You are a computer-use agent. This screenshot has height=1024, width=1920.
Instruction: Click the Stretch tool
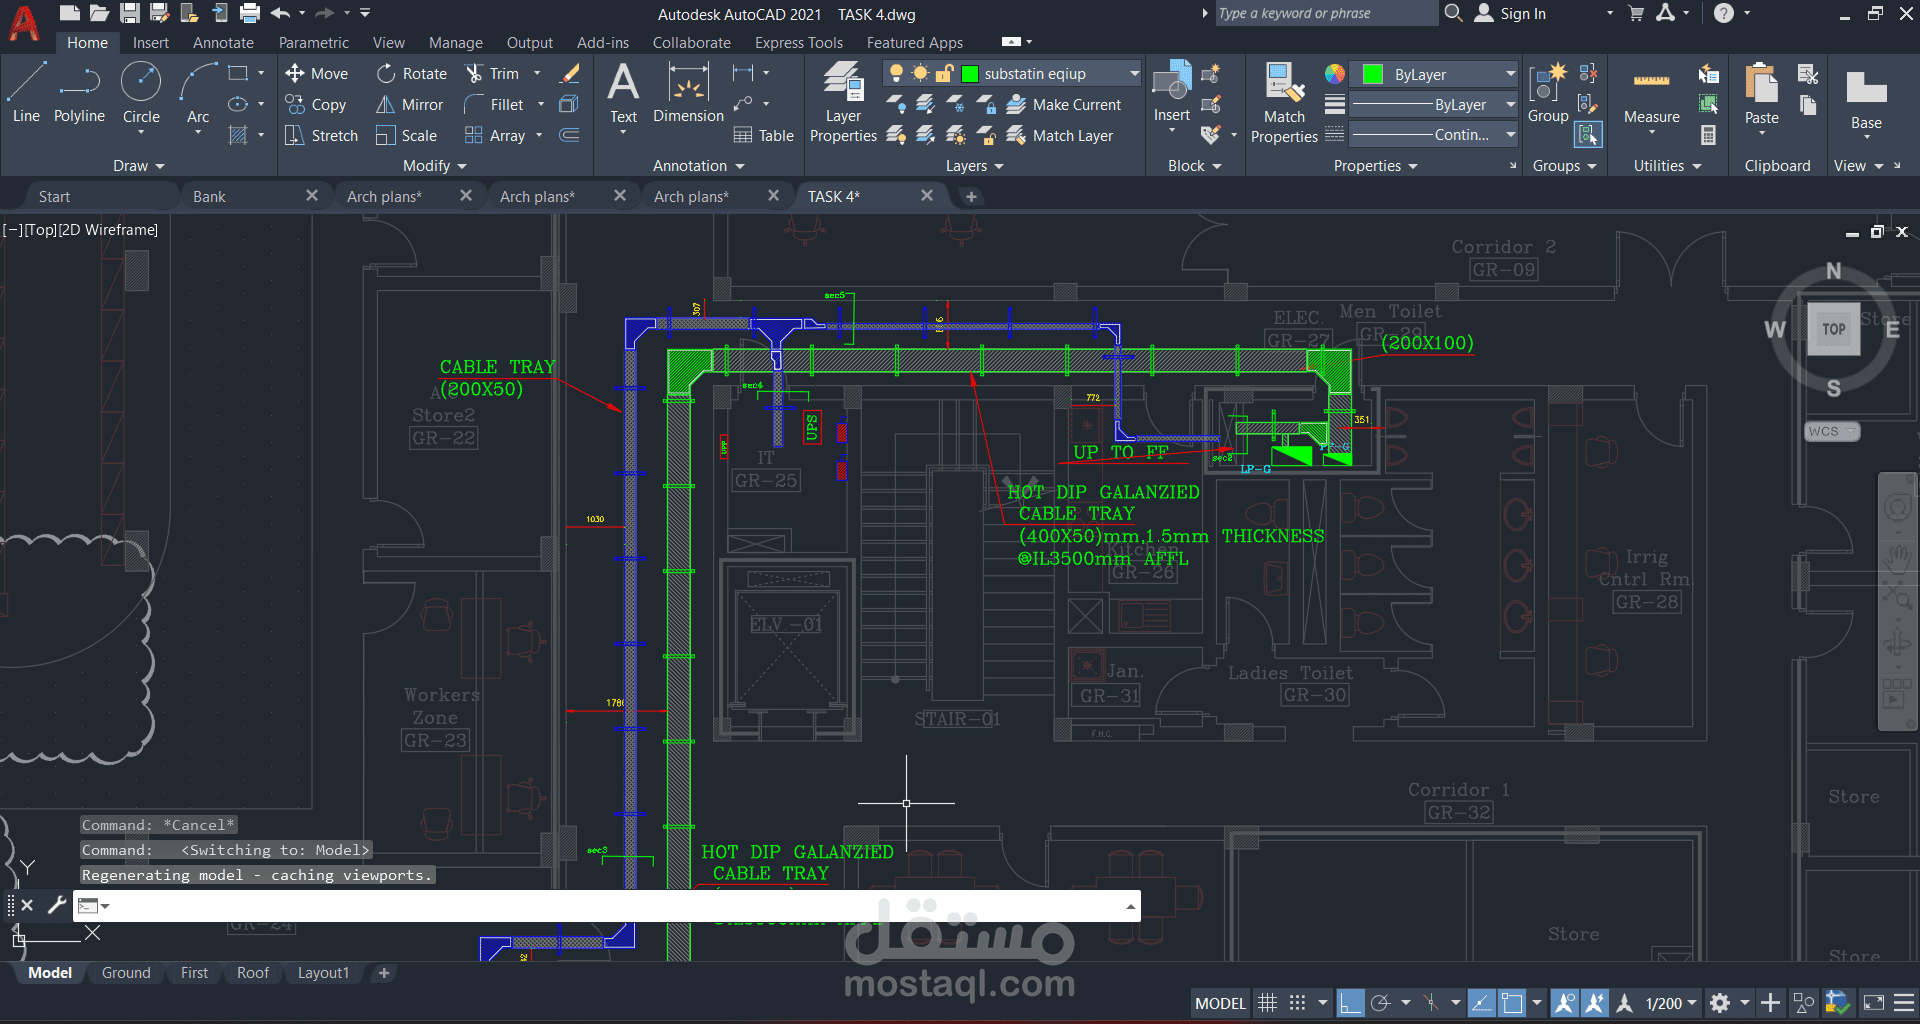[x=321, y=135]
